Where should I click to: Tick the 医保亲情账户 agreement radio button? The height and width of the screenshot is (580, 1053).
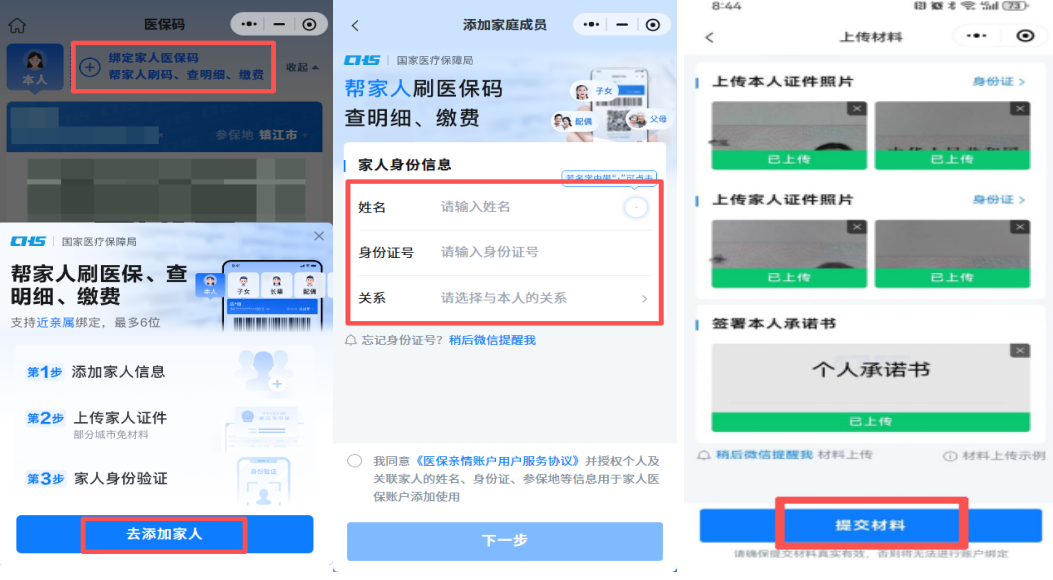(x=355, y=461)
